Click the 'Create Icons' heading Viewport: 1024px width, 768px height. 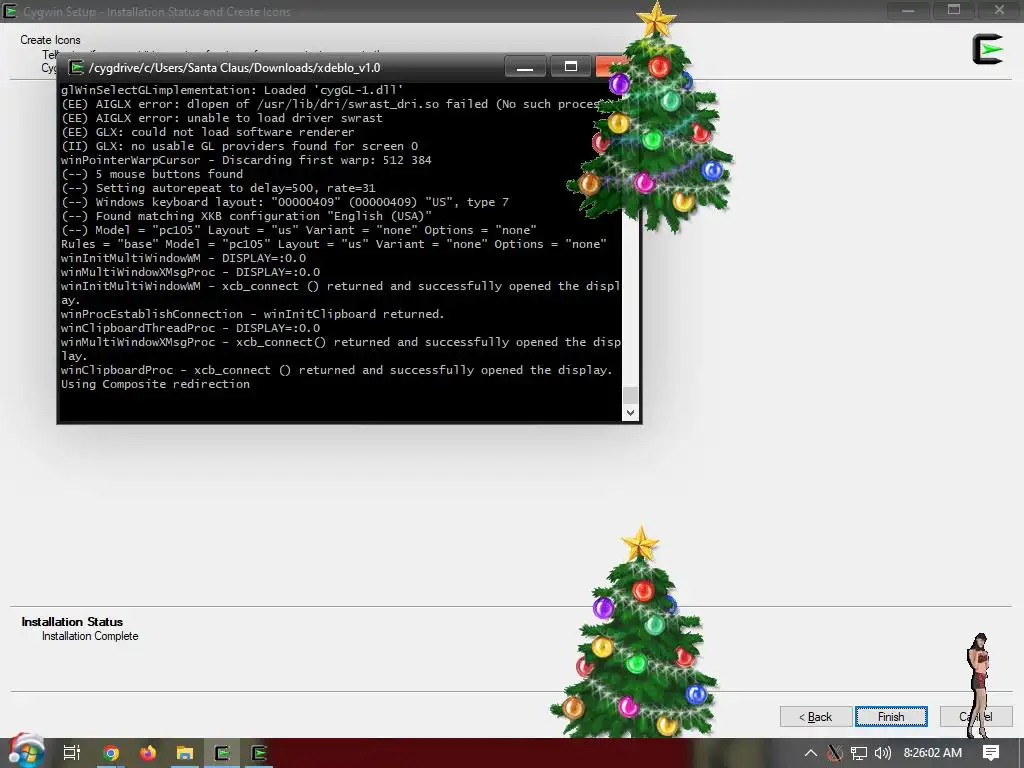(50, 40)
